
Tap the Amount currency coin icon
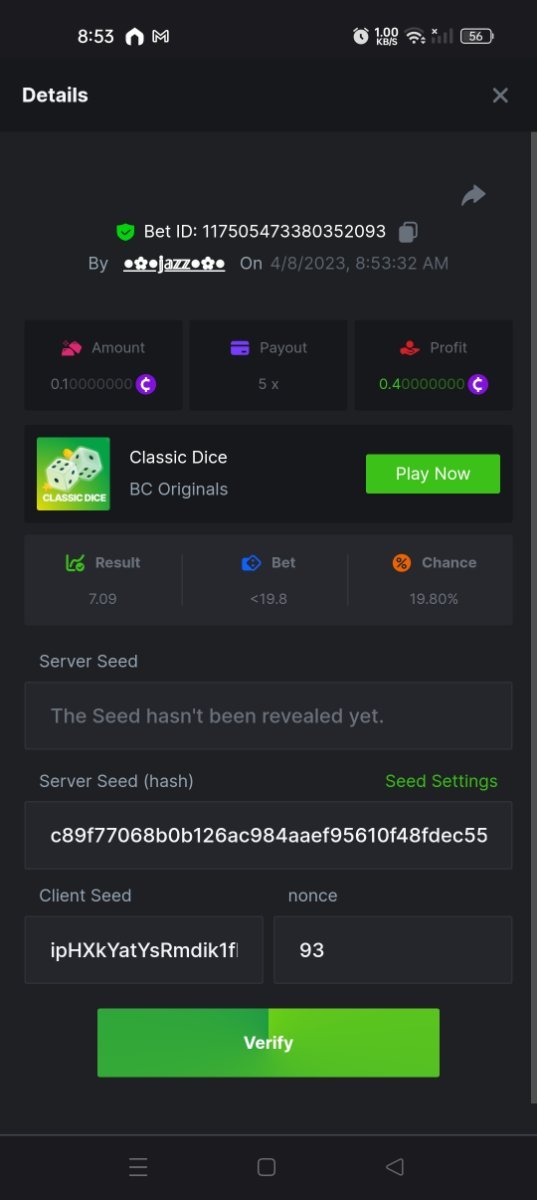tap(146, 384)
